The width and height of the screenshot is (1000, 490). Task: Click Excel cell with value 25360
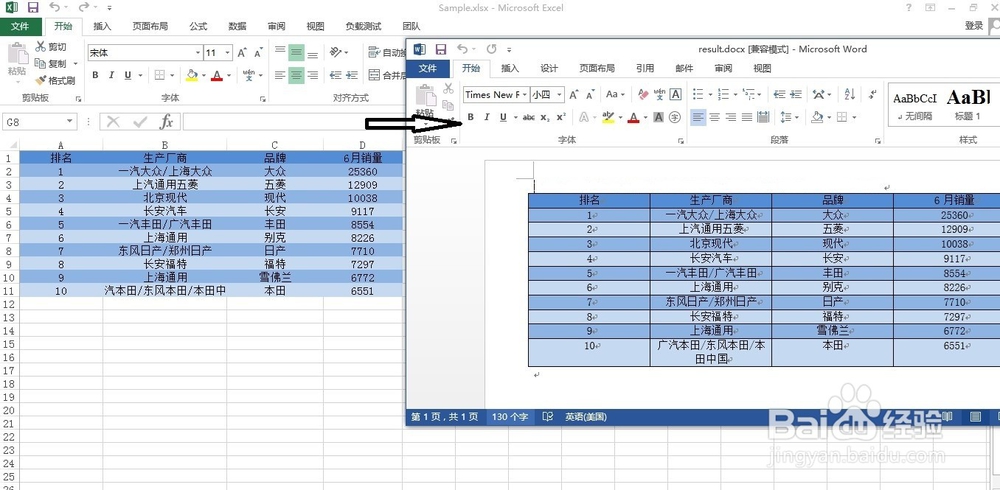click(x=363, y=171)
